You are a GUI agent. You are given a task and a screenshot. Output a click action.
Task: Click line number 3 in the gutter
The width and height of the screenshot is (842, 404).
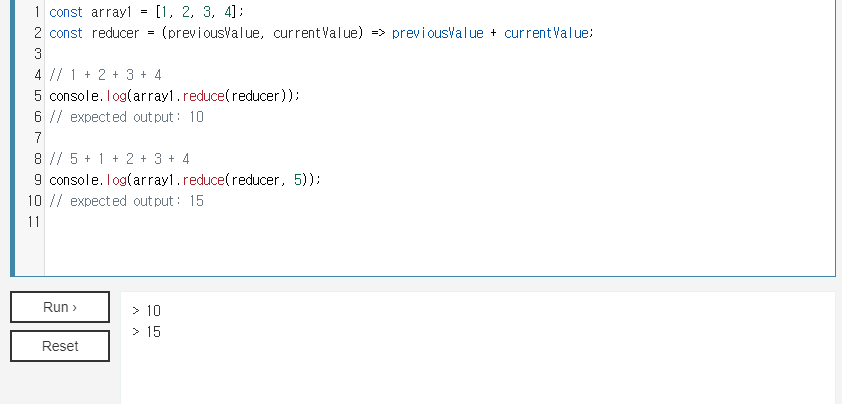(37, 54)
